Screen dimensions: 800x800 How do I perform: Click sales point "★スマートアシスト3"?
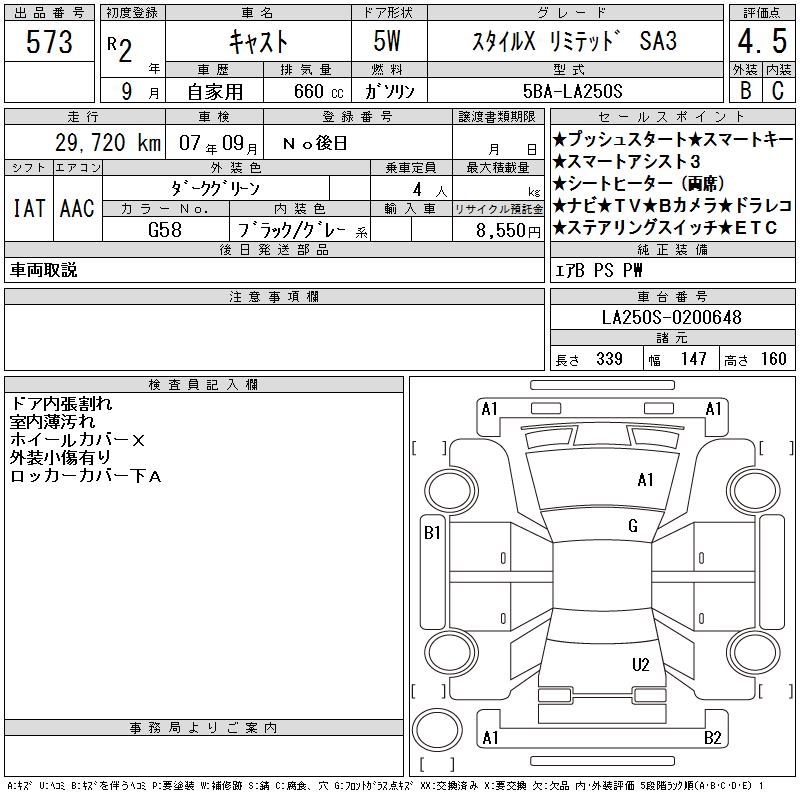(x=627, y=161)
